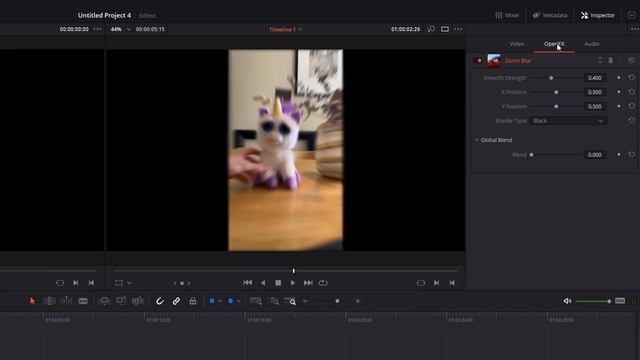Click the timeline zoom out minus

[x=305, y=301]
